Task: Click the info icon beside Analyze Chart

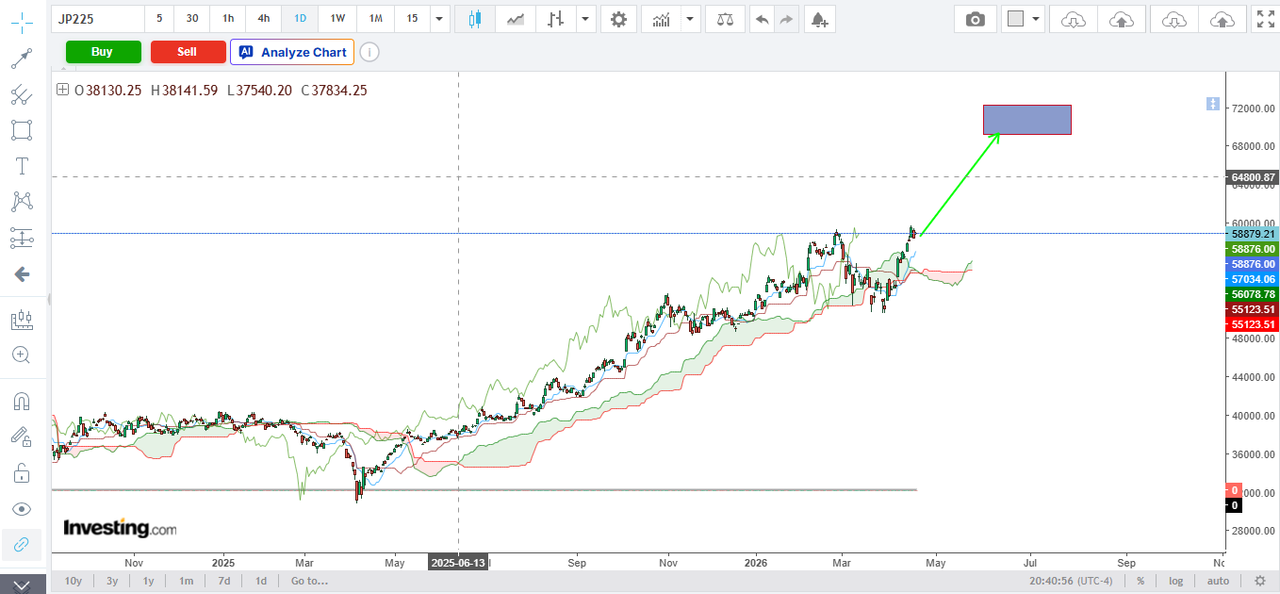Action: 369,52
